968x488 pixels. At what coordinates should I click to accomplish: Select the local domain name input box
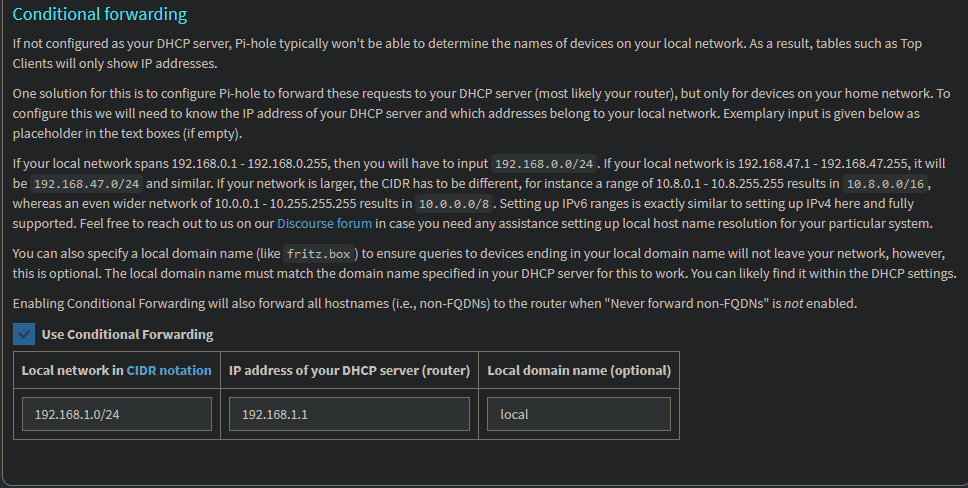pos(579,414)
